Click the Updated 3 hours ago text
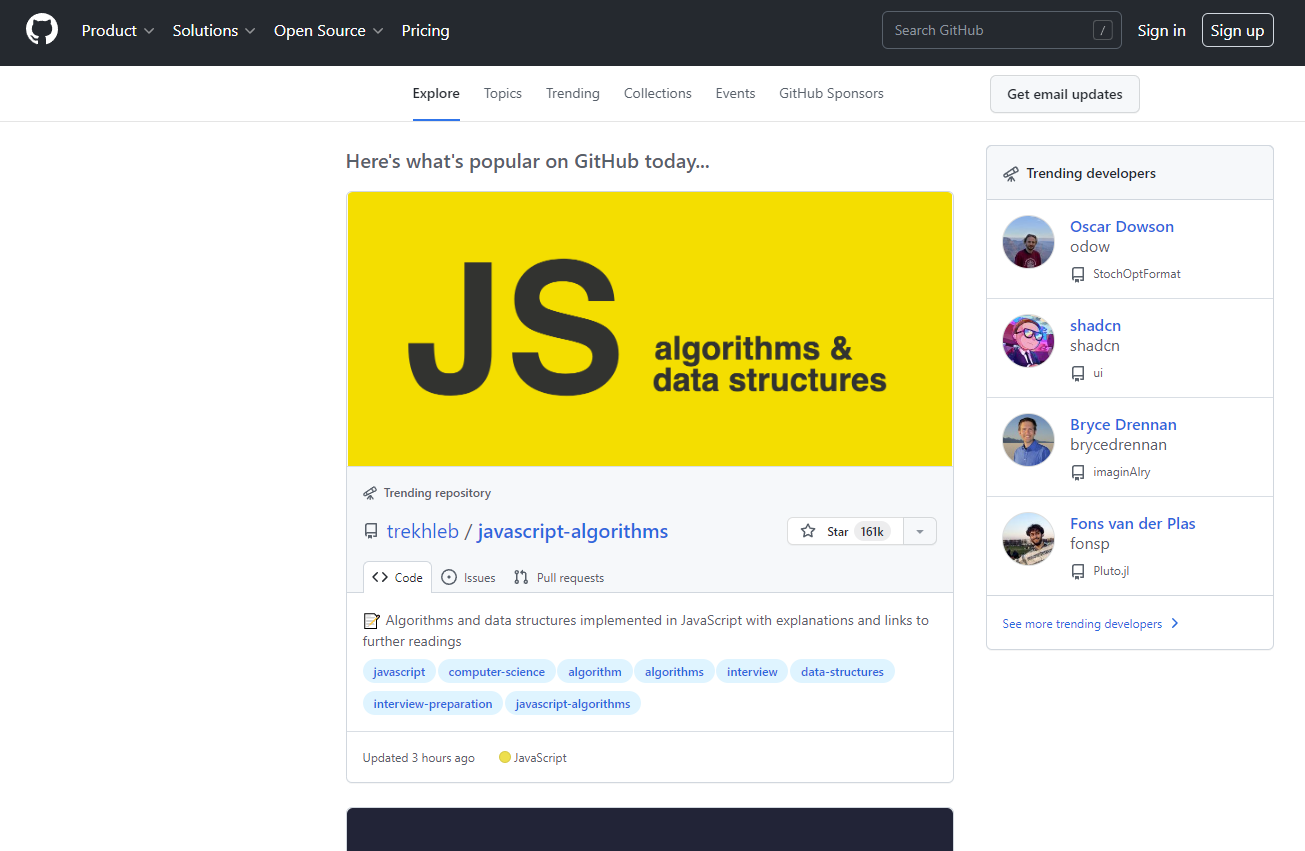 (419, 758)
